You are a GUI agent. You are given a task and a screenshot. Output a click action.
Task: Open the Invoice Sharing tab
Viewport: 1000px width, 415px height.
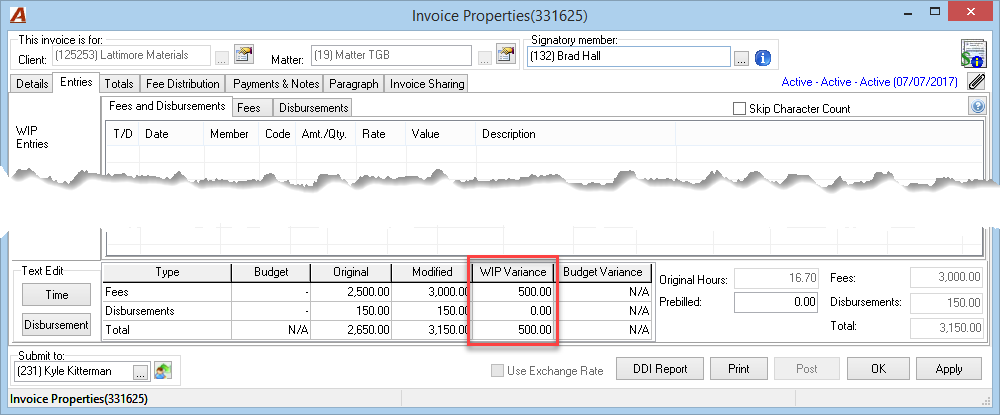coord(427,84)
